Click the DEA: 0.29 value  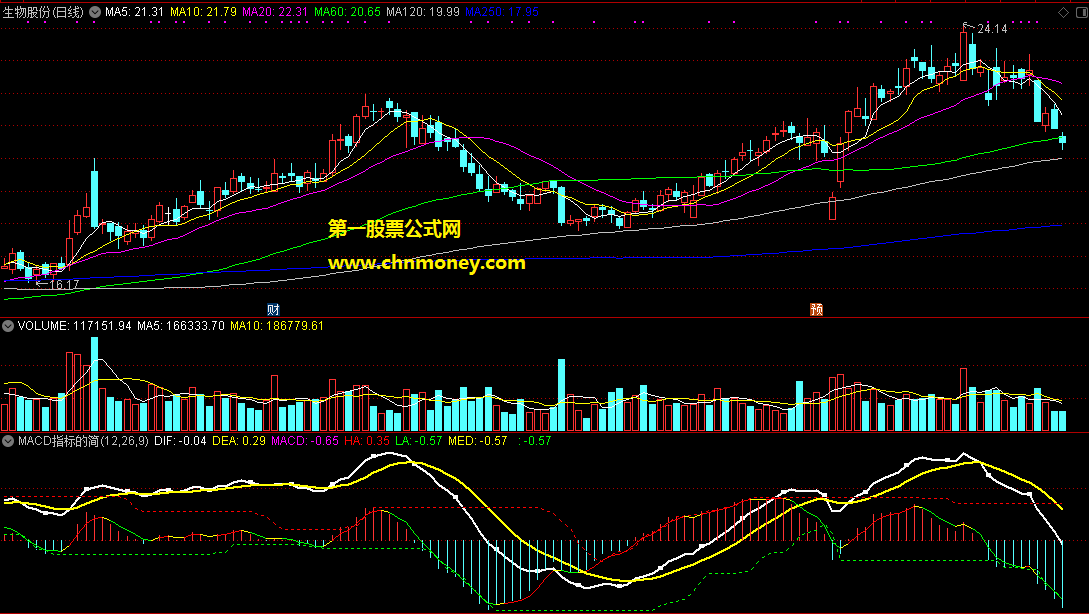(x=239, y=441)
